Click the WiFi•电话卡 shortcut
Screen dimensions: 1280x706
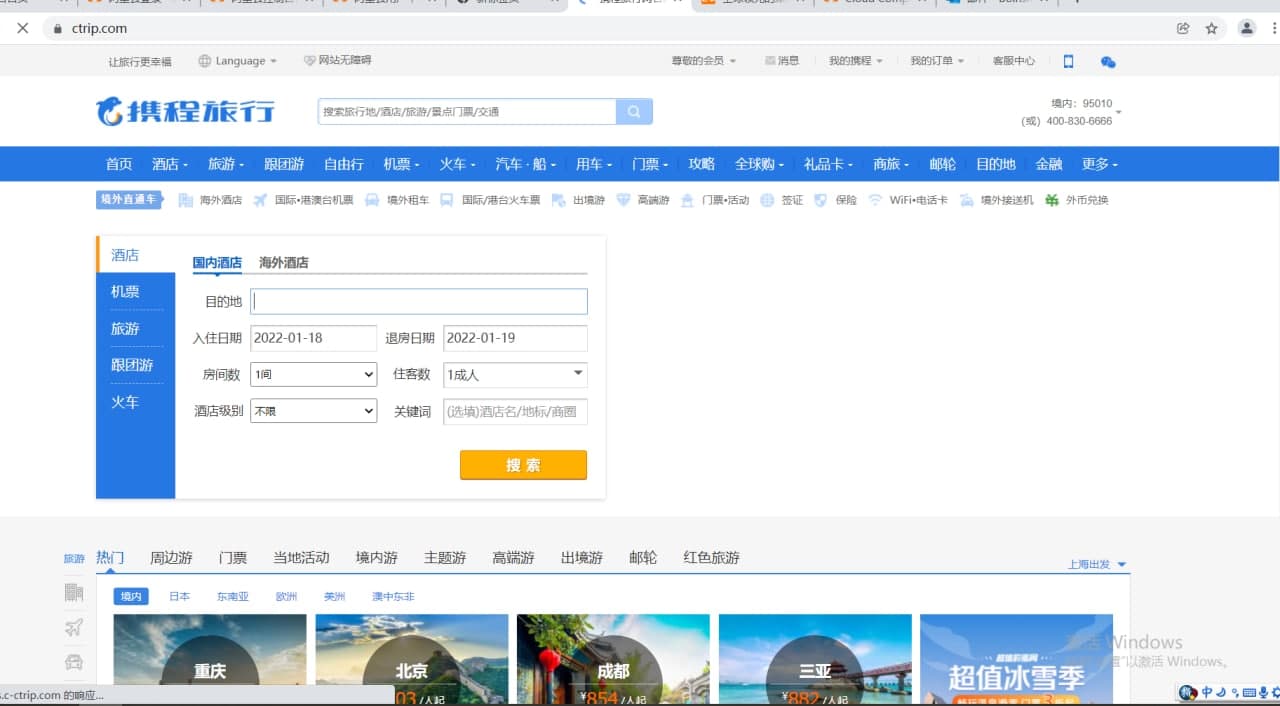coord(908,200)
